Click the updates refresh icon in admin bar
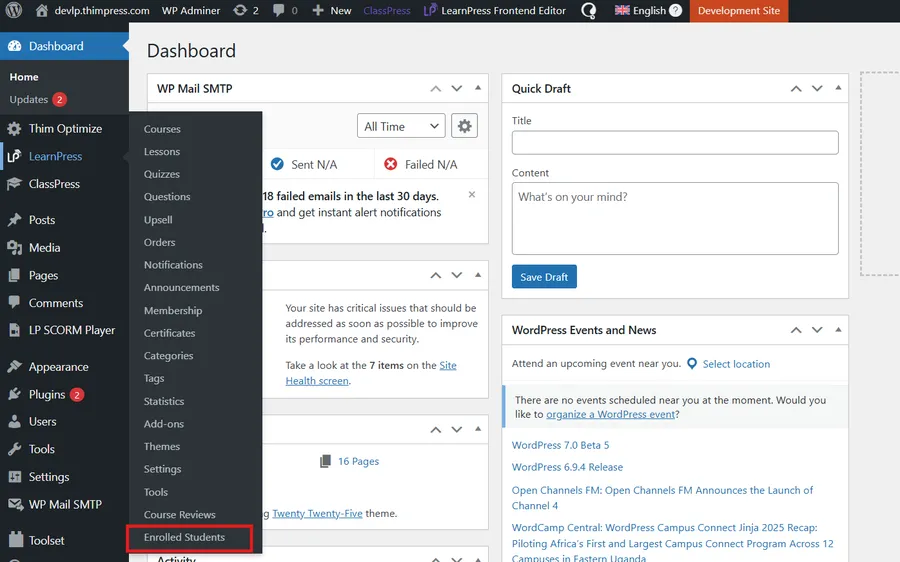Screen dimensions: 900x562 tap(240, 10)
